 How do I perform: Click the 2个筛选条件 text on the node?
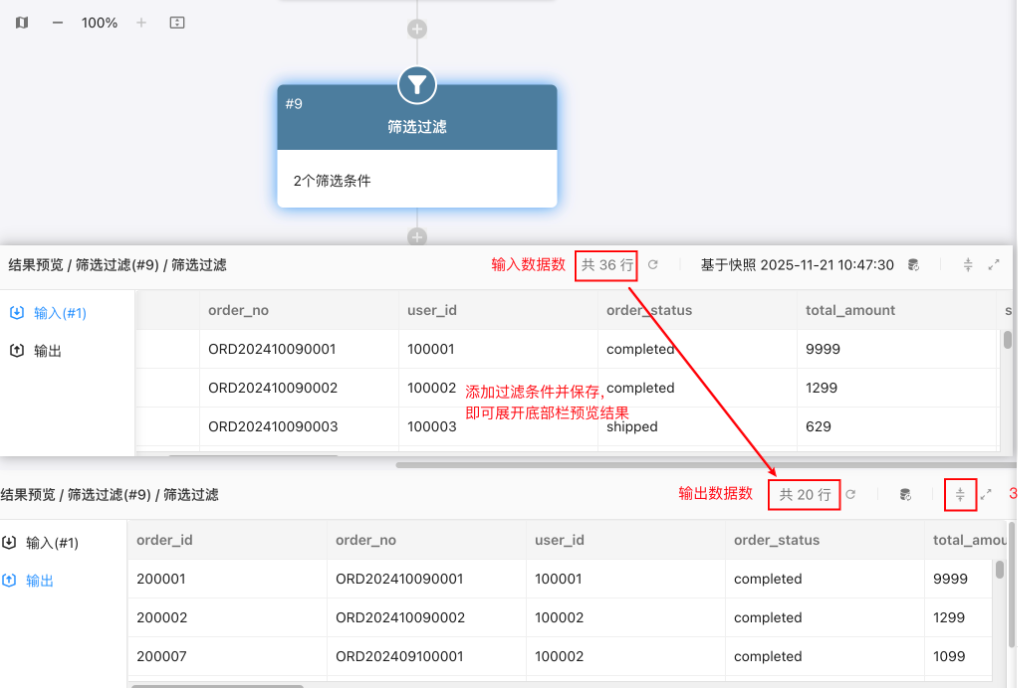point(332,181)
